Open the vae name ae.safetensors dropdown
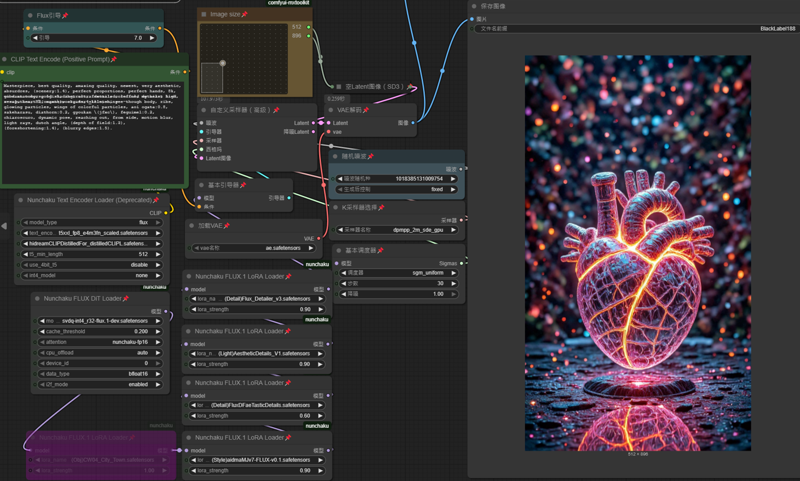This screenshot has width=800, height=481. coord(255,247)
